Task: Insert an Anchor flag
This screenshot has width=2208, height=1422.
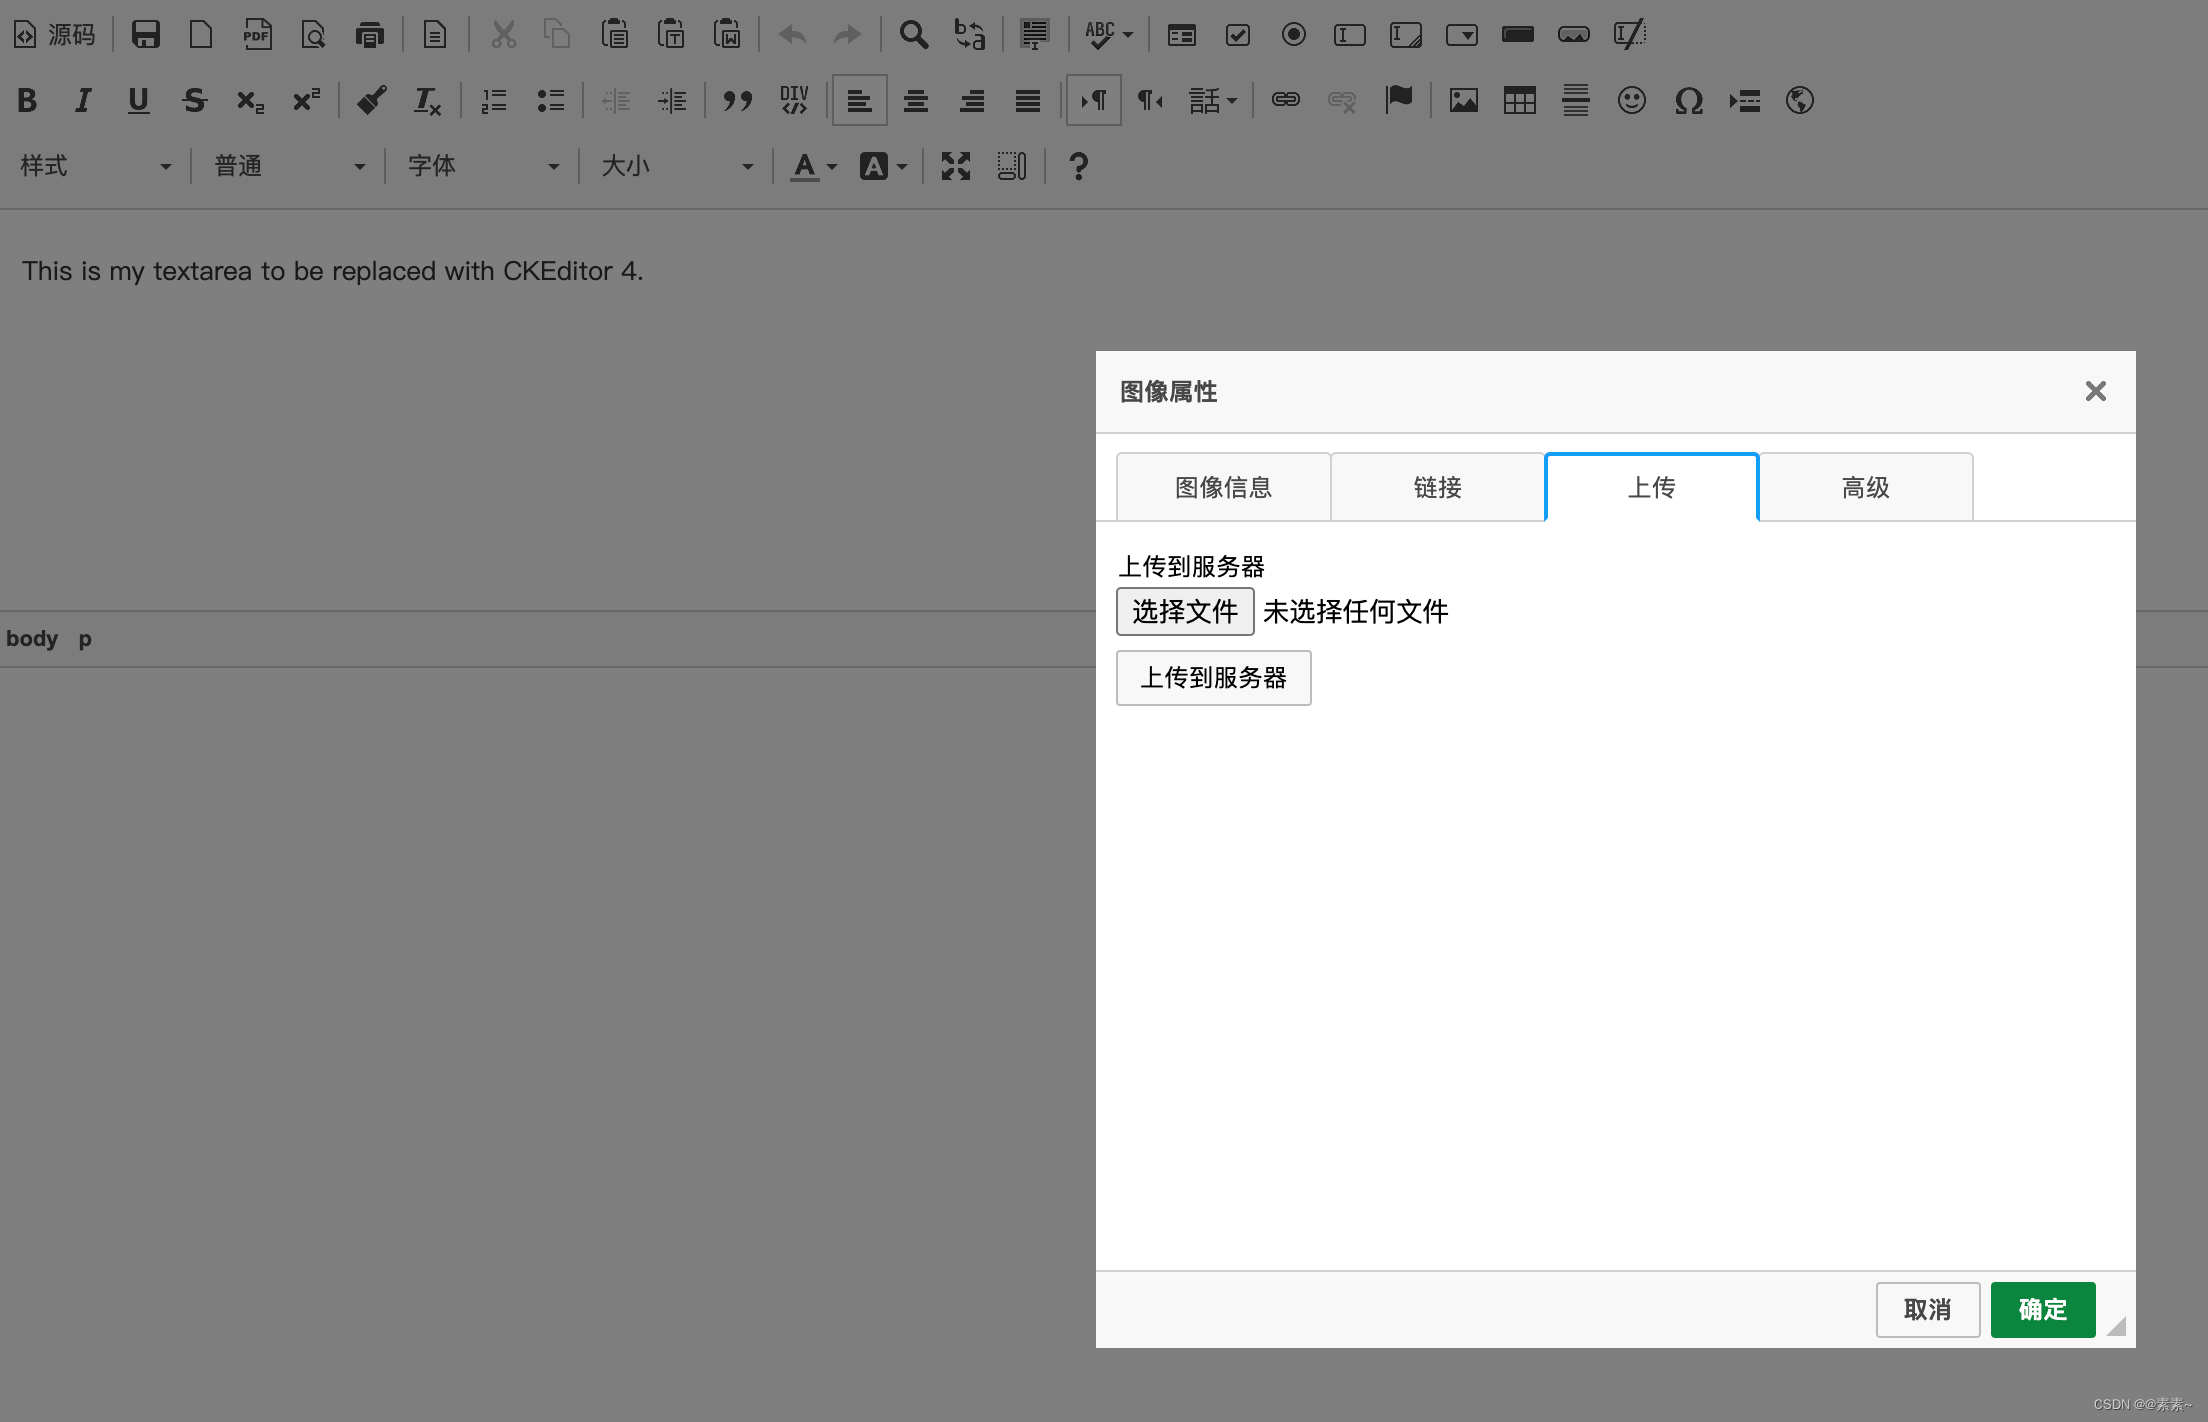Action: [x=1399, y=100]
